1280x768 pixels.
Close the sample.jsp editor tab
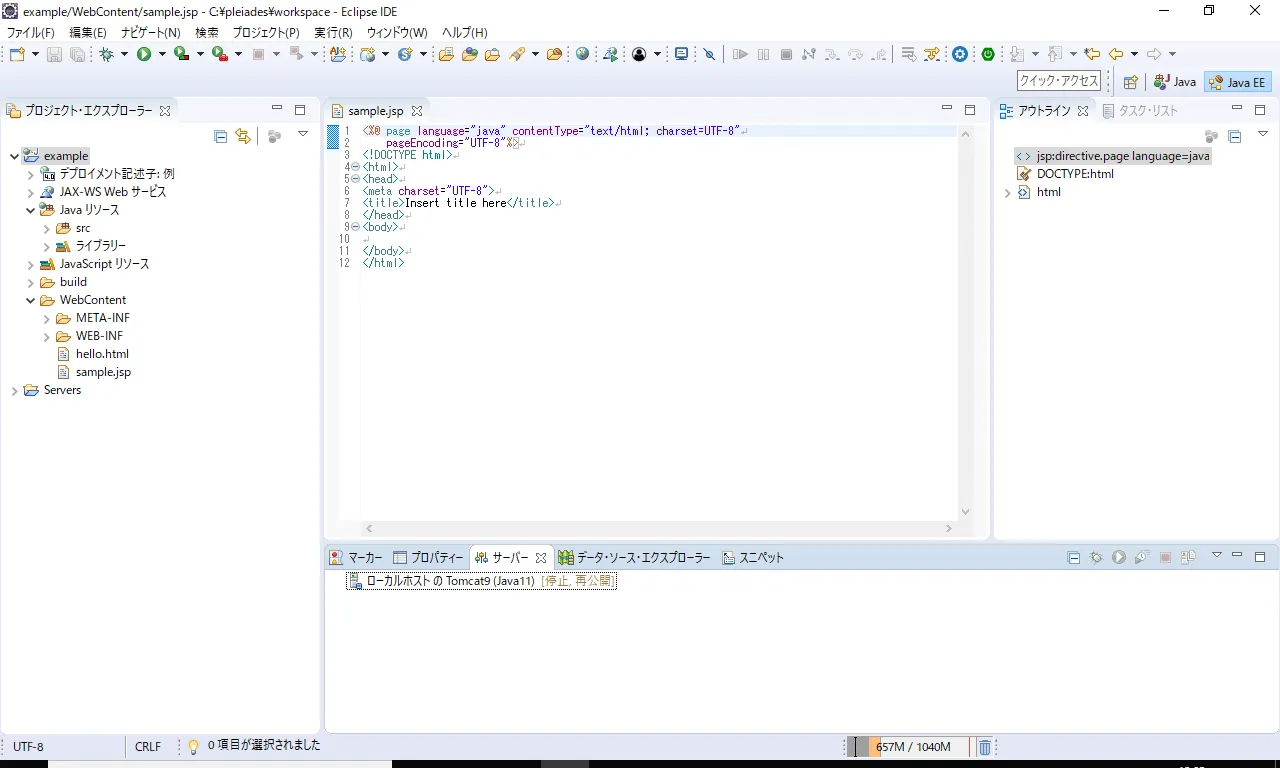point(417,111)
